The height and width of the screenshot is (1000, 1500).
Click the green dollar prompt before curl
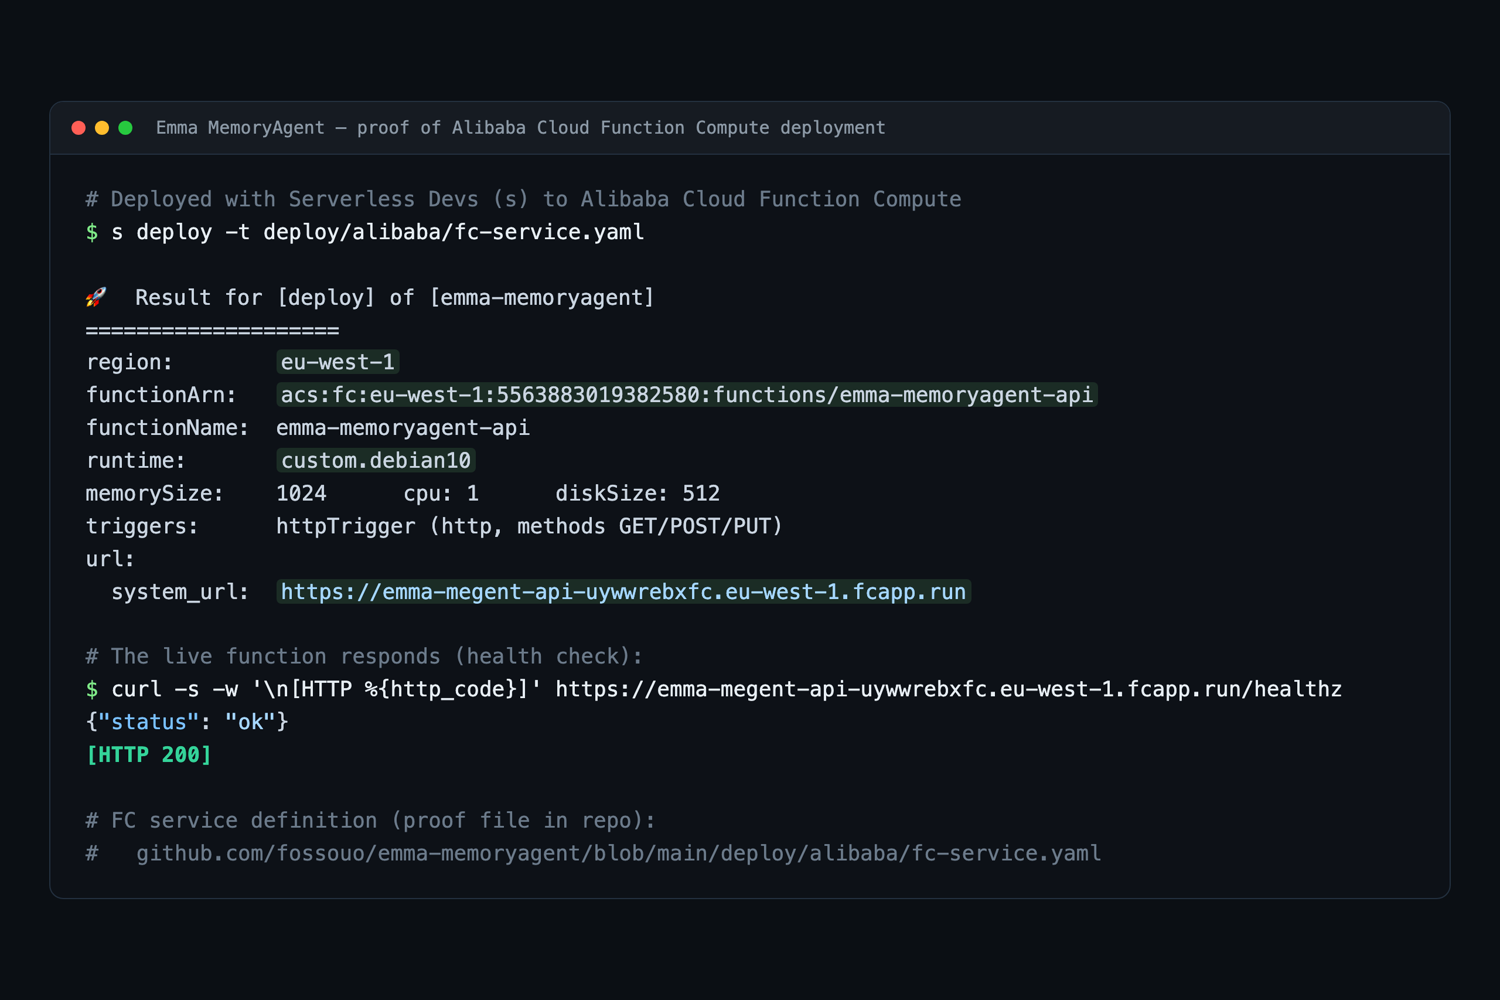pos(92,689)
